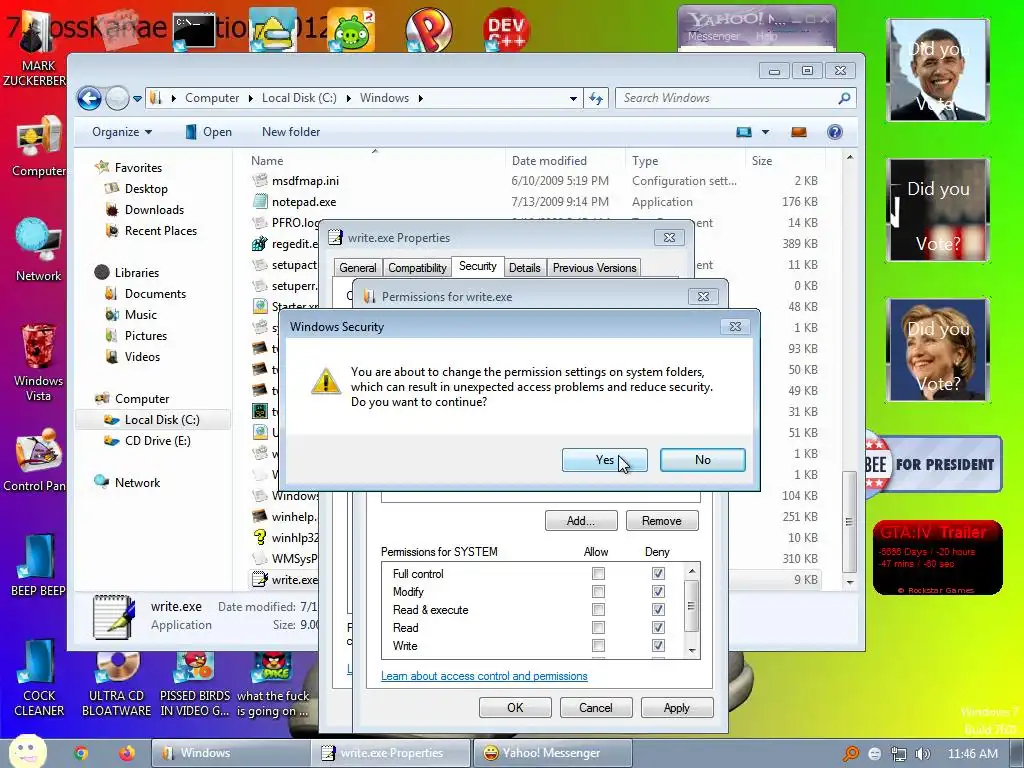Image resolution: width=1024 pixels, height=768 pixels.
Task: Click the permissions list scrollbar down arrow
Action: (692, 651)
